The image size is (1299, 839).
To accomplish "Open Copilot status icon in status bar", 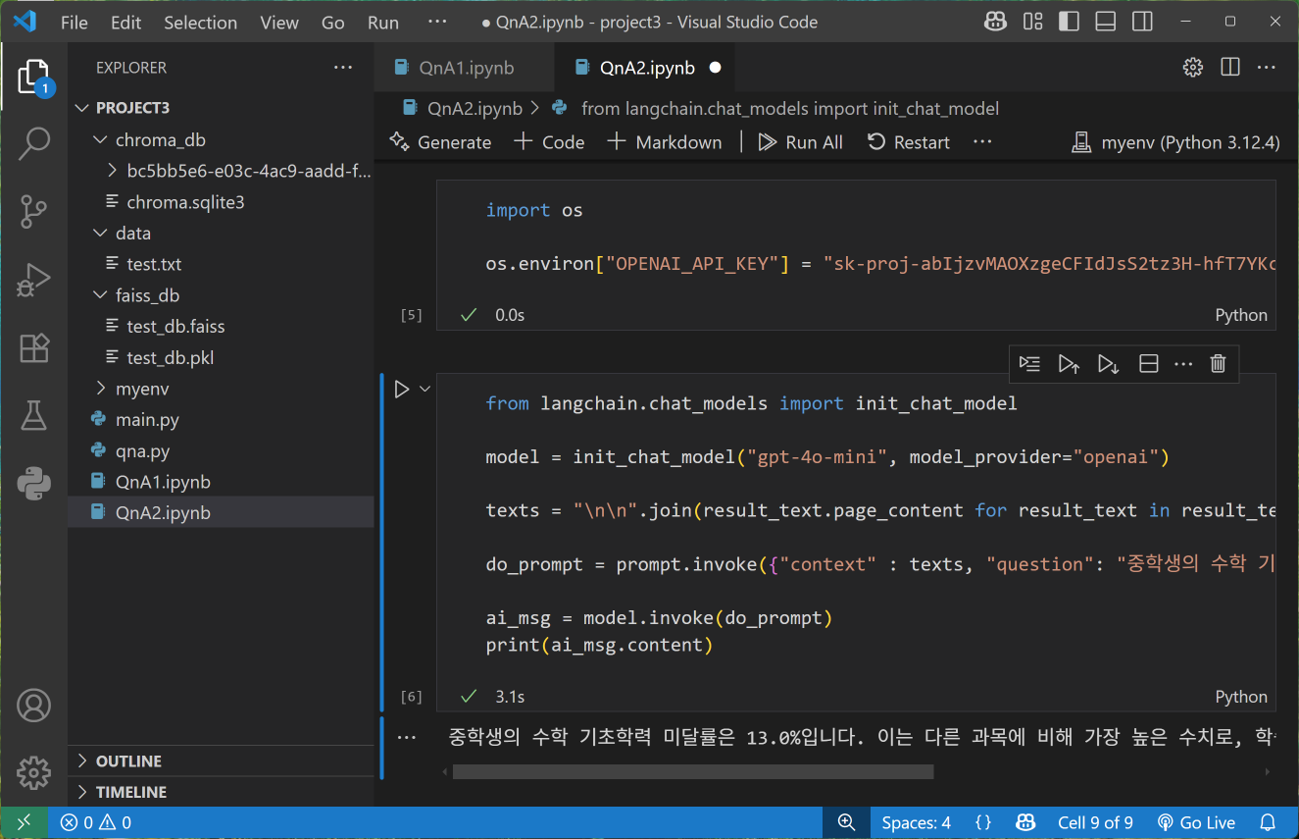I will tap(1026, 822).
